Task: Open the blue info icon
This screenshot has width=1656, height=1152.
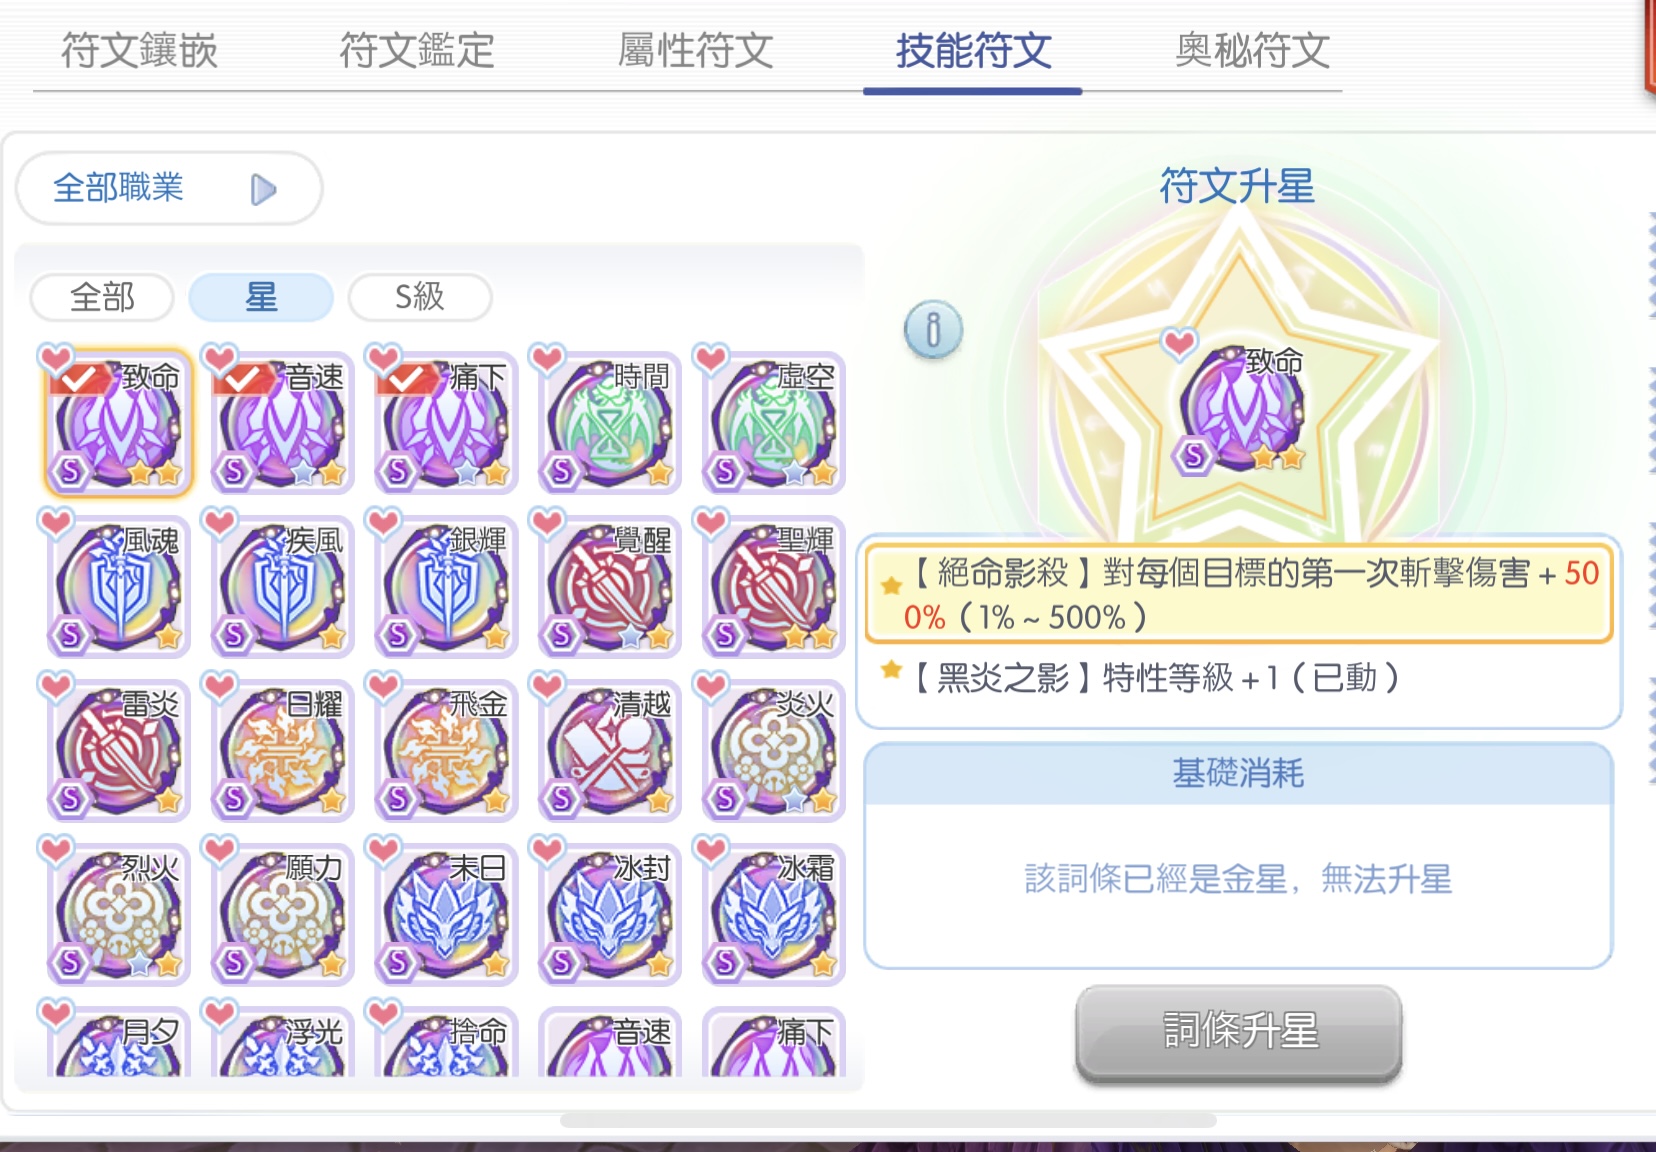Action: [x=933, y=329]
